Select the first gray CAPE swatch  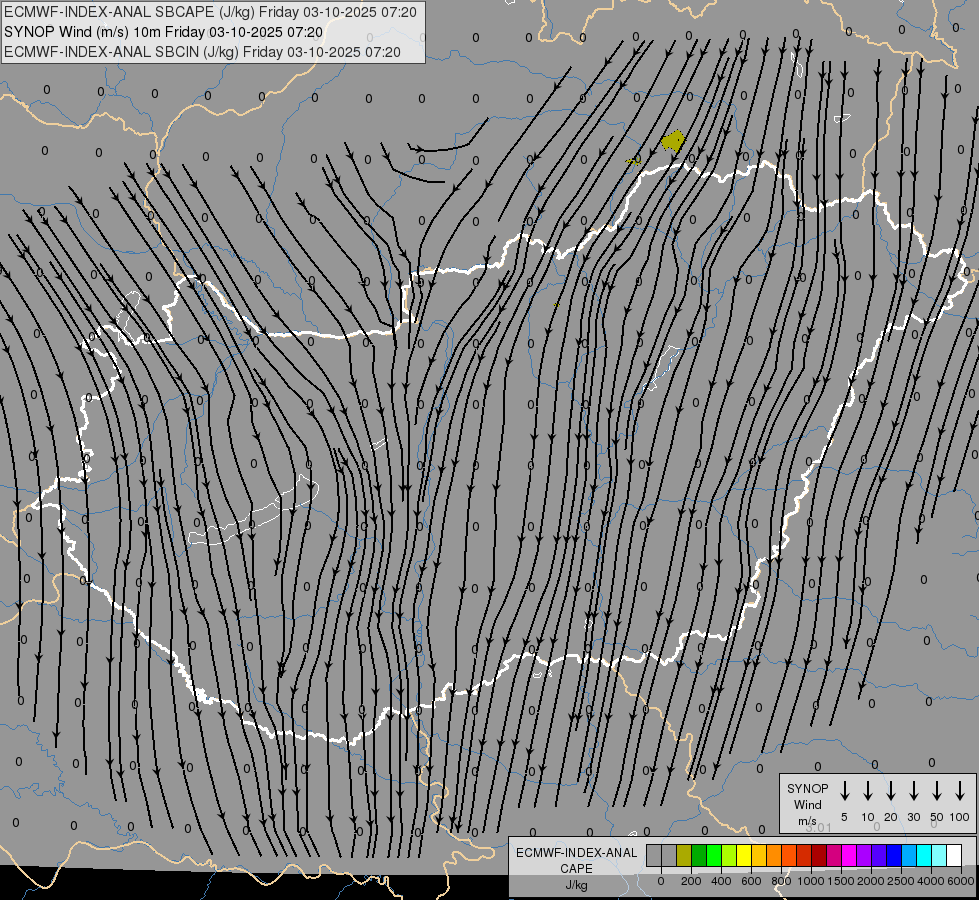click(x=654, y=855)
